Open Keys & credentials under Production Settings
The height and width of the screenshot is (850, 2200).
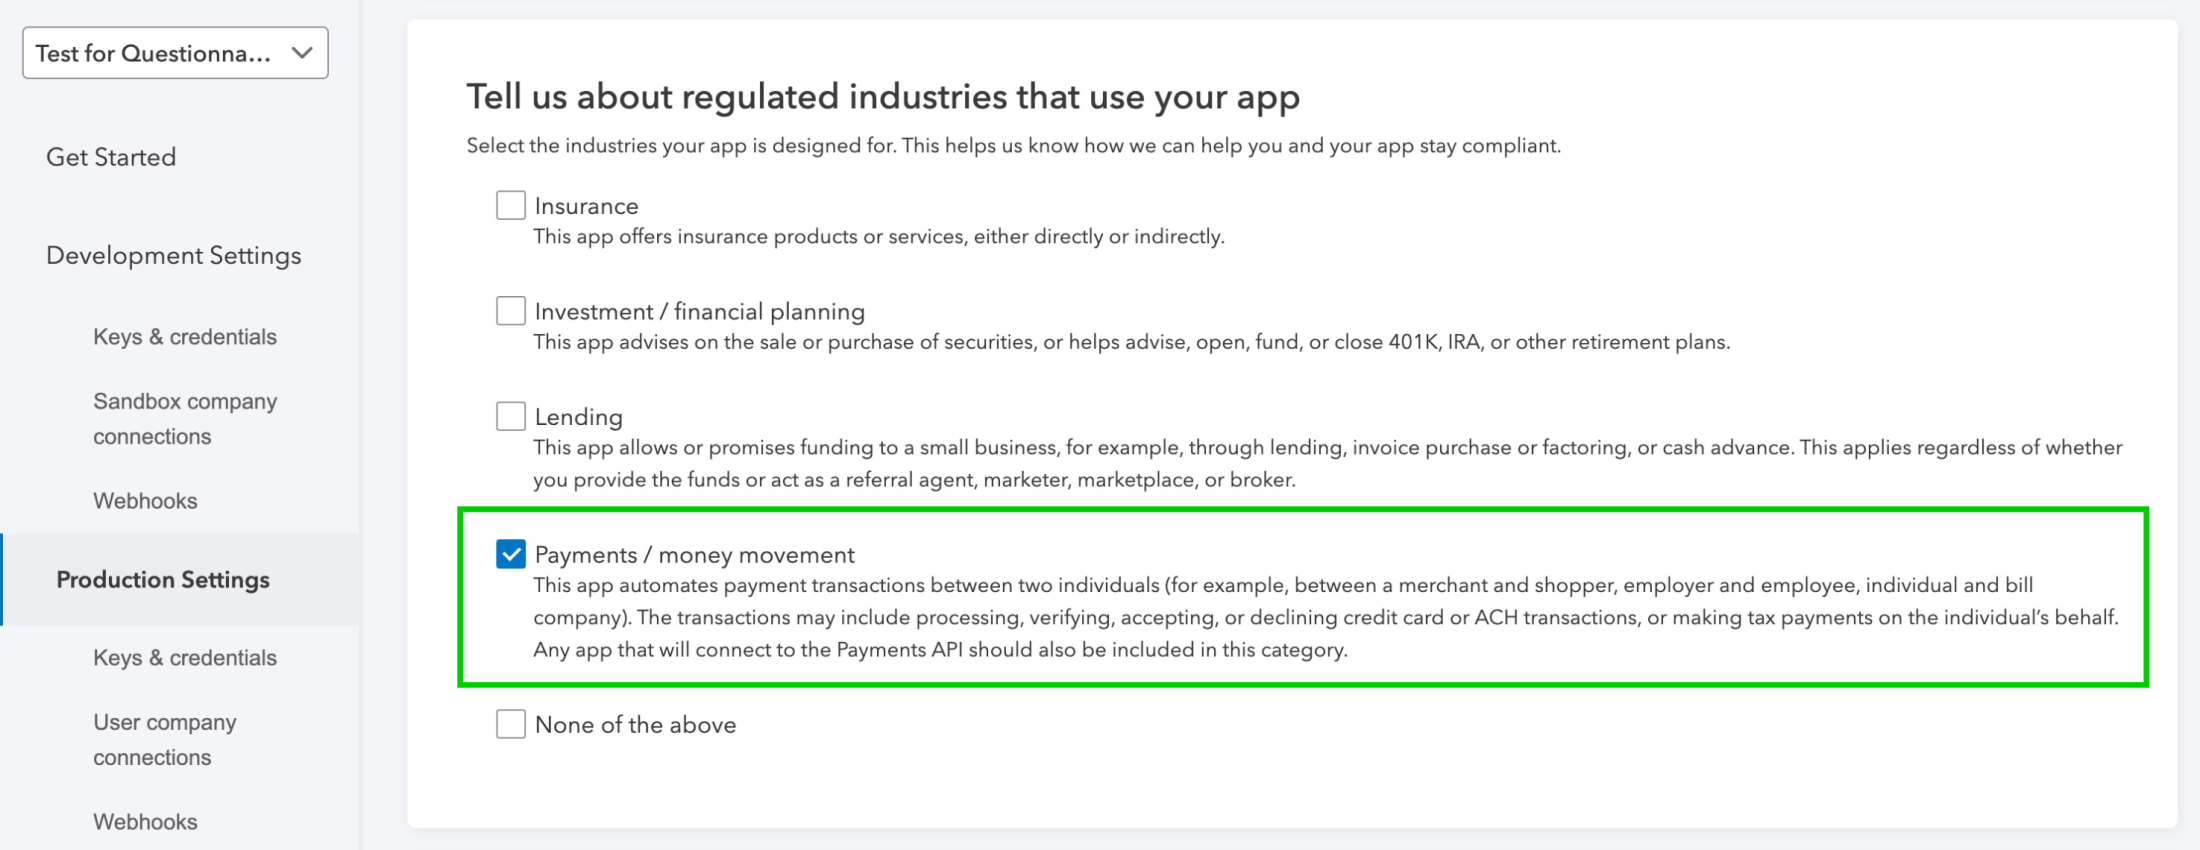pyautogui.click(x=184, y=657)
